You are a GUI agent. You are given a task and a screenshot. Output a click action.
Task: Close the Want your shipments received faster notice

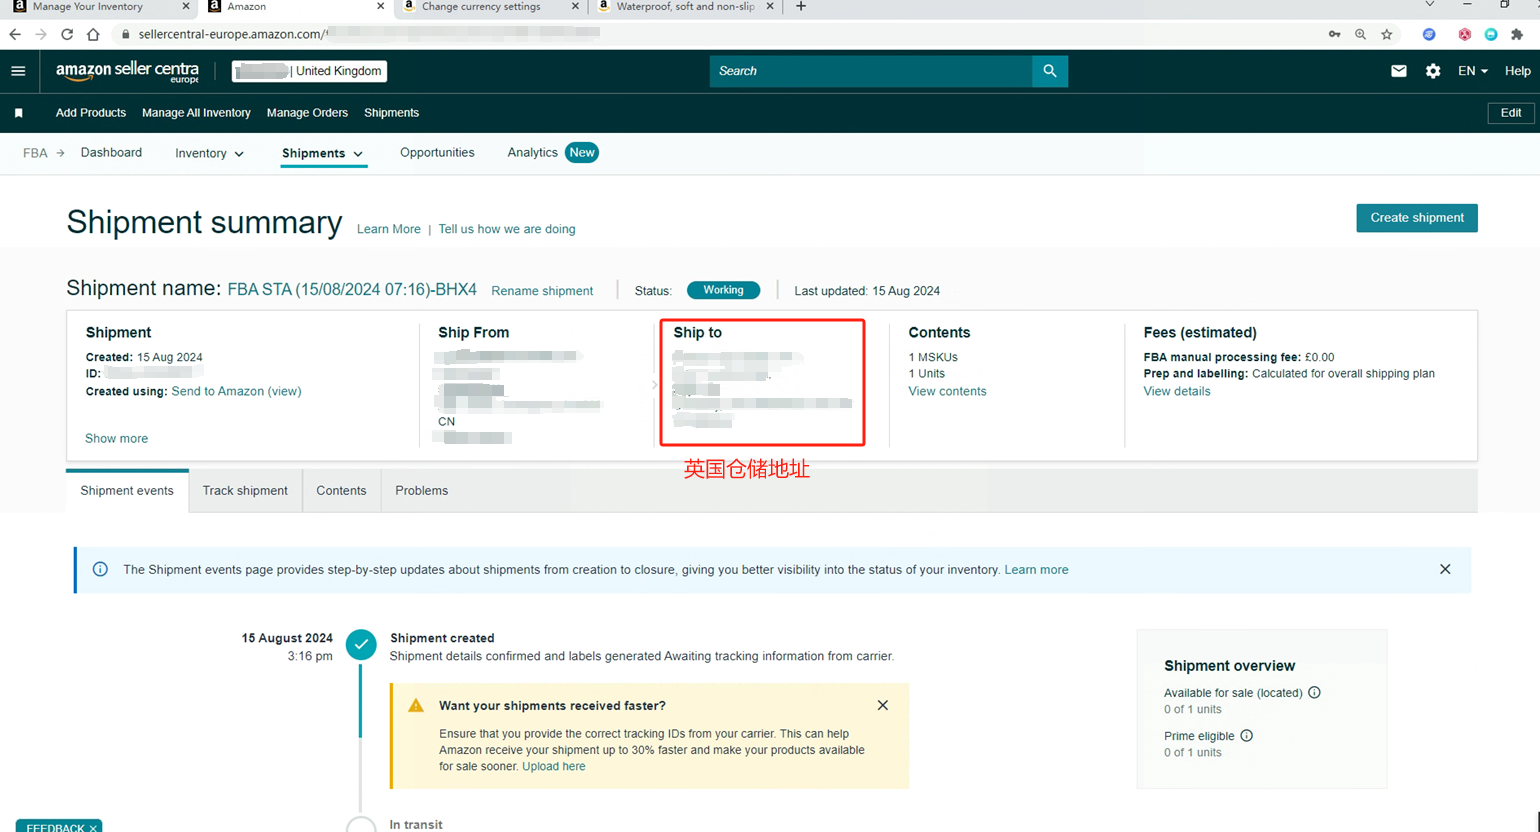[883, 705]
